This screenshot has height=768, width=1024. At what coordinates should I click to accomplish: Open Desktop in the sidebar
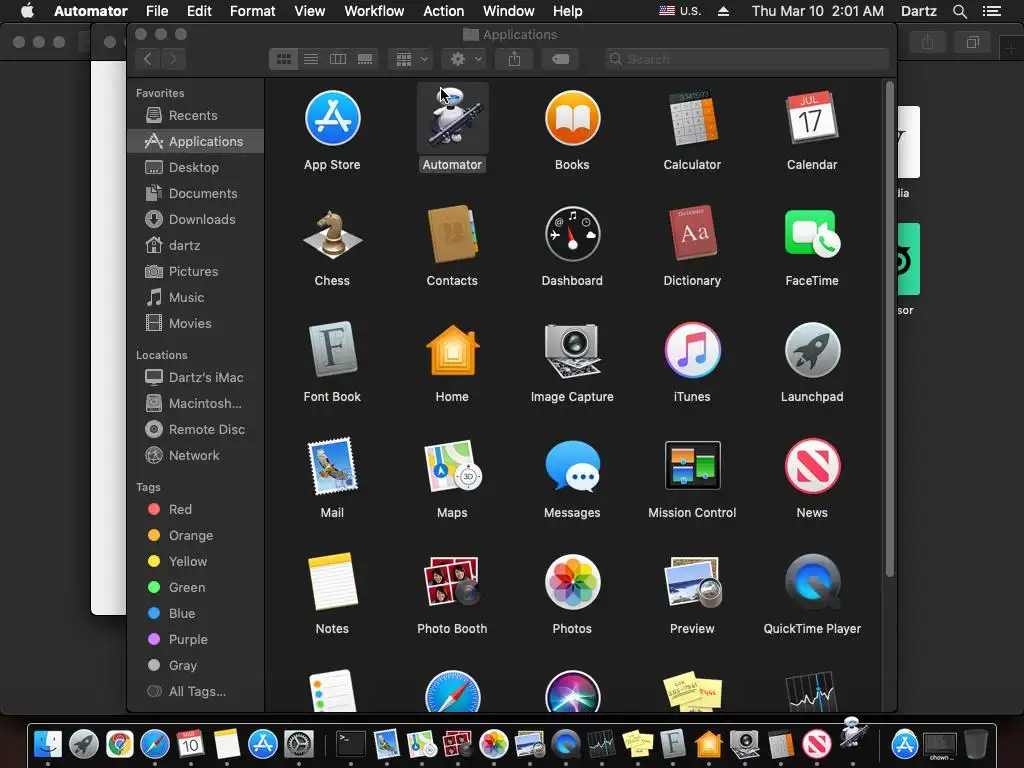click(x=195, y=167)
